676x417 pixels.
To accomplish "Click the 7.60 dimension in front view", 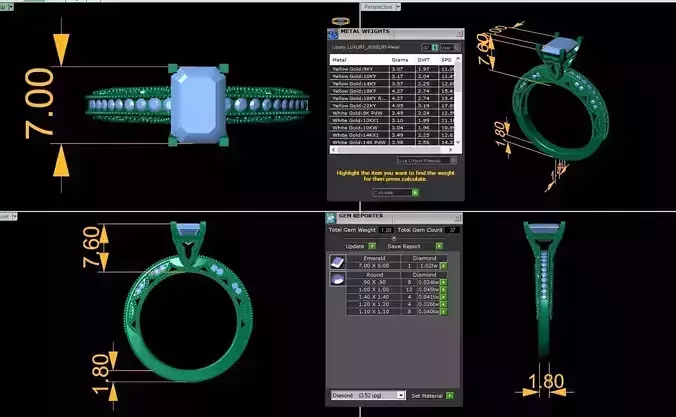I will point(91,247).
